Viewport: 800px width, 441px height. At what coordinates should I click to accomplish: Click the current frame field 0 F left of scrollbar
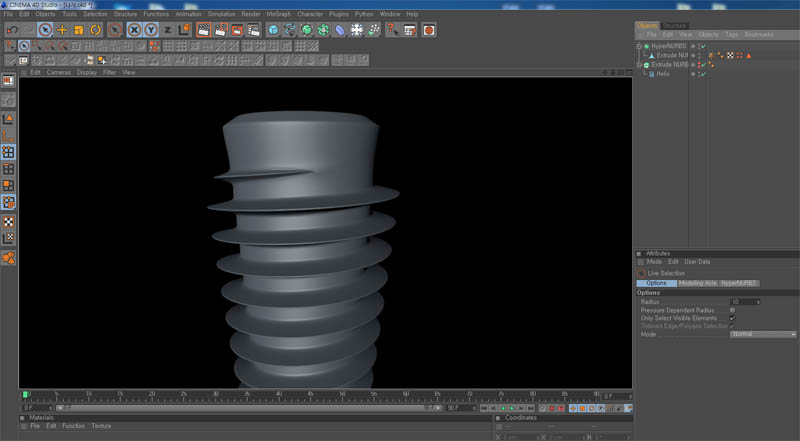click(x=37, y=408)
